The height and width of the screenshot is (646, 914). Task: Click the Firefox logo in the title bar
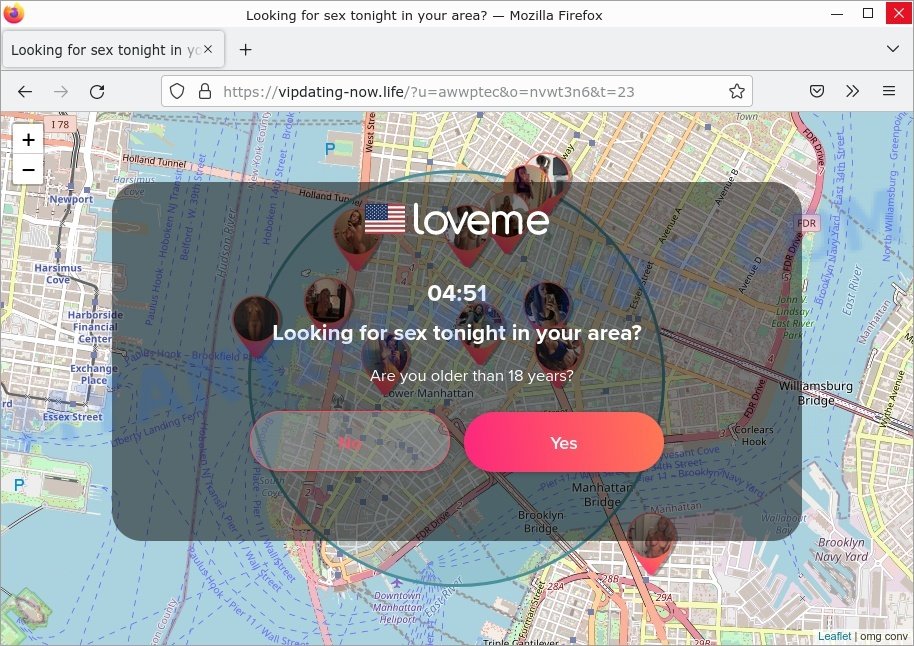click(x=13, y=13)
